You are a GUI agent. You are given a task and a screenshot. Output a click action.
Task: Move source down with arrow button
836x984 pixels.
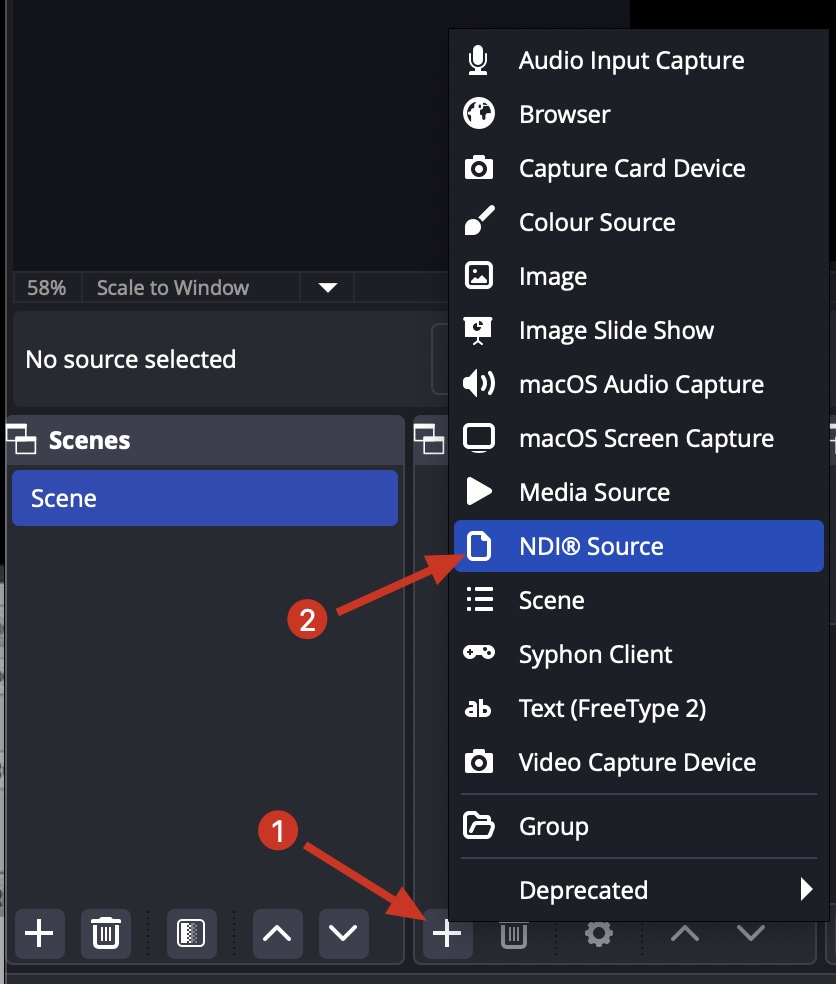pos(751,933)
